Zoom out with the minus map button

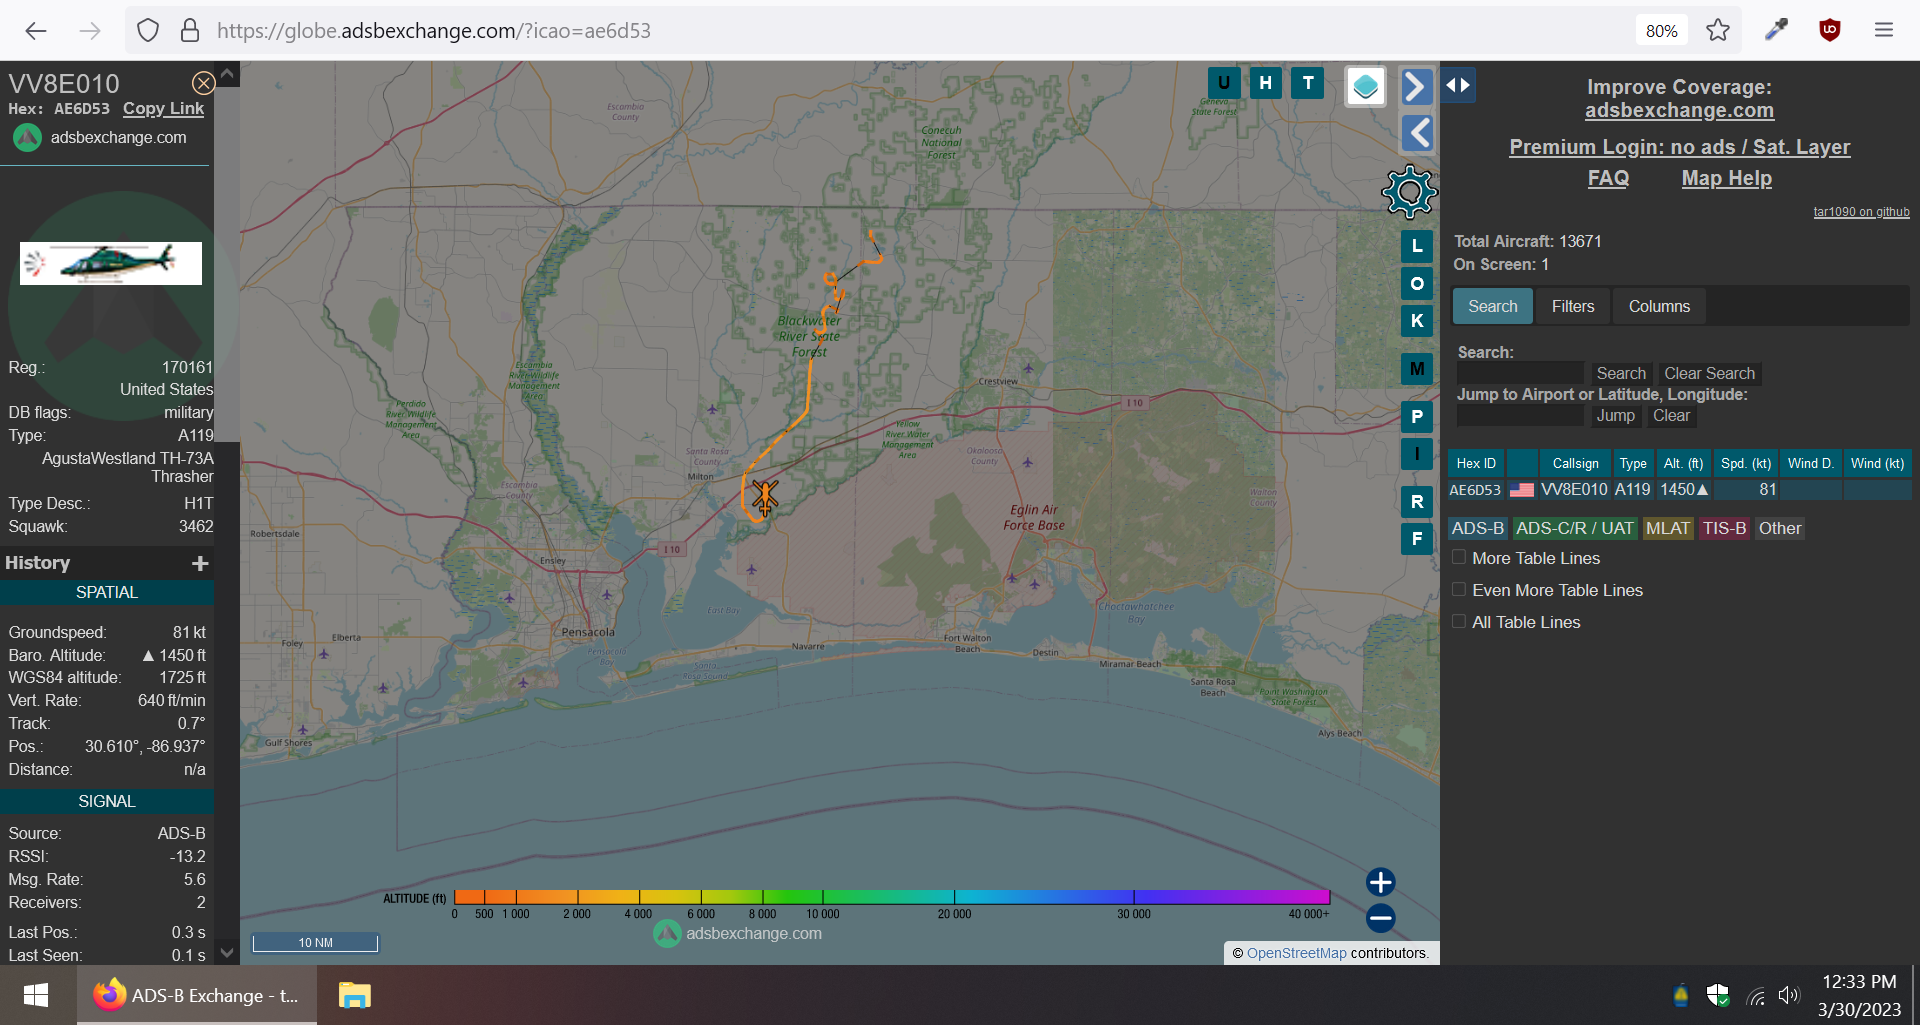[1380, 918]
